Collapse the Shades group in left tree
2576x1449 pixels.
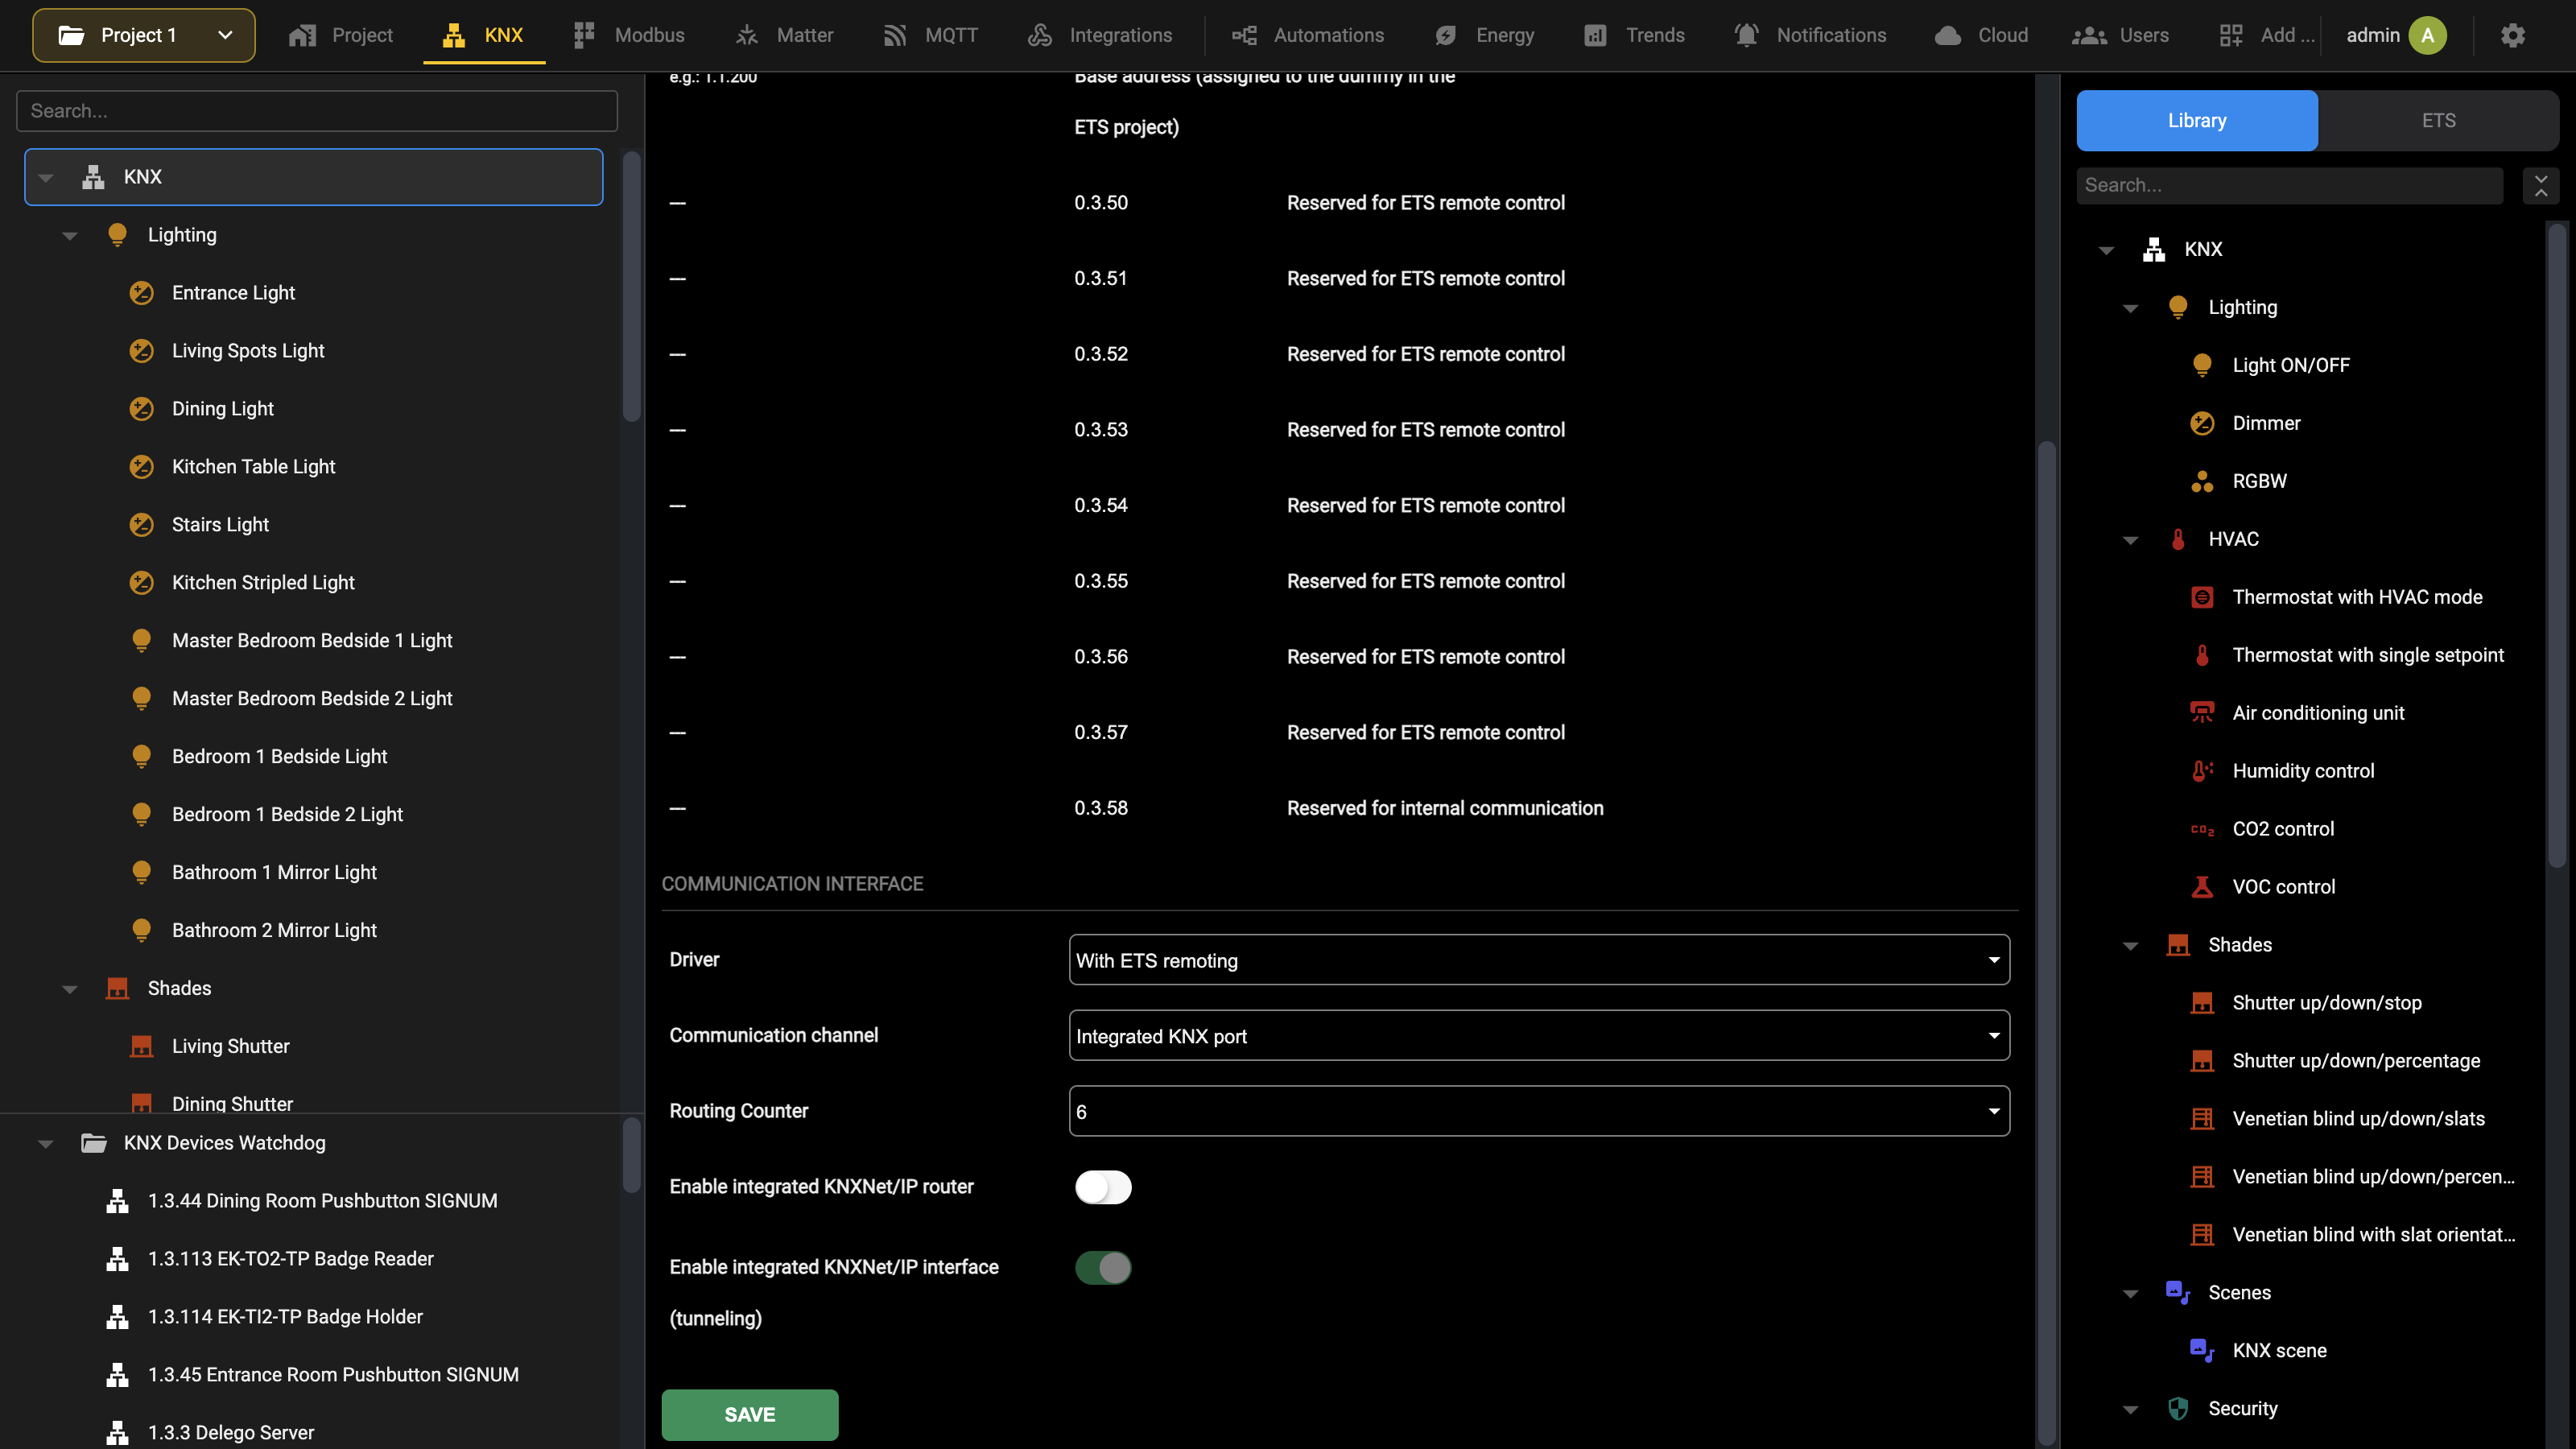pyautogui.click(x=70, y=989)
